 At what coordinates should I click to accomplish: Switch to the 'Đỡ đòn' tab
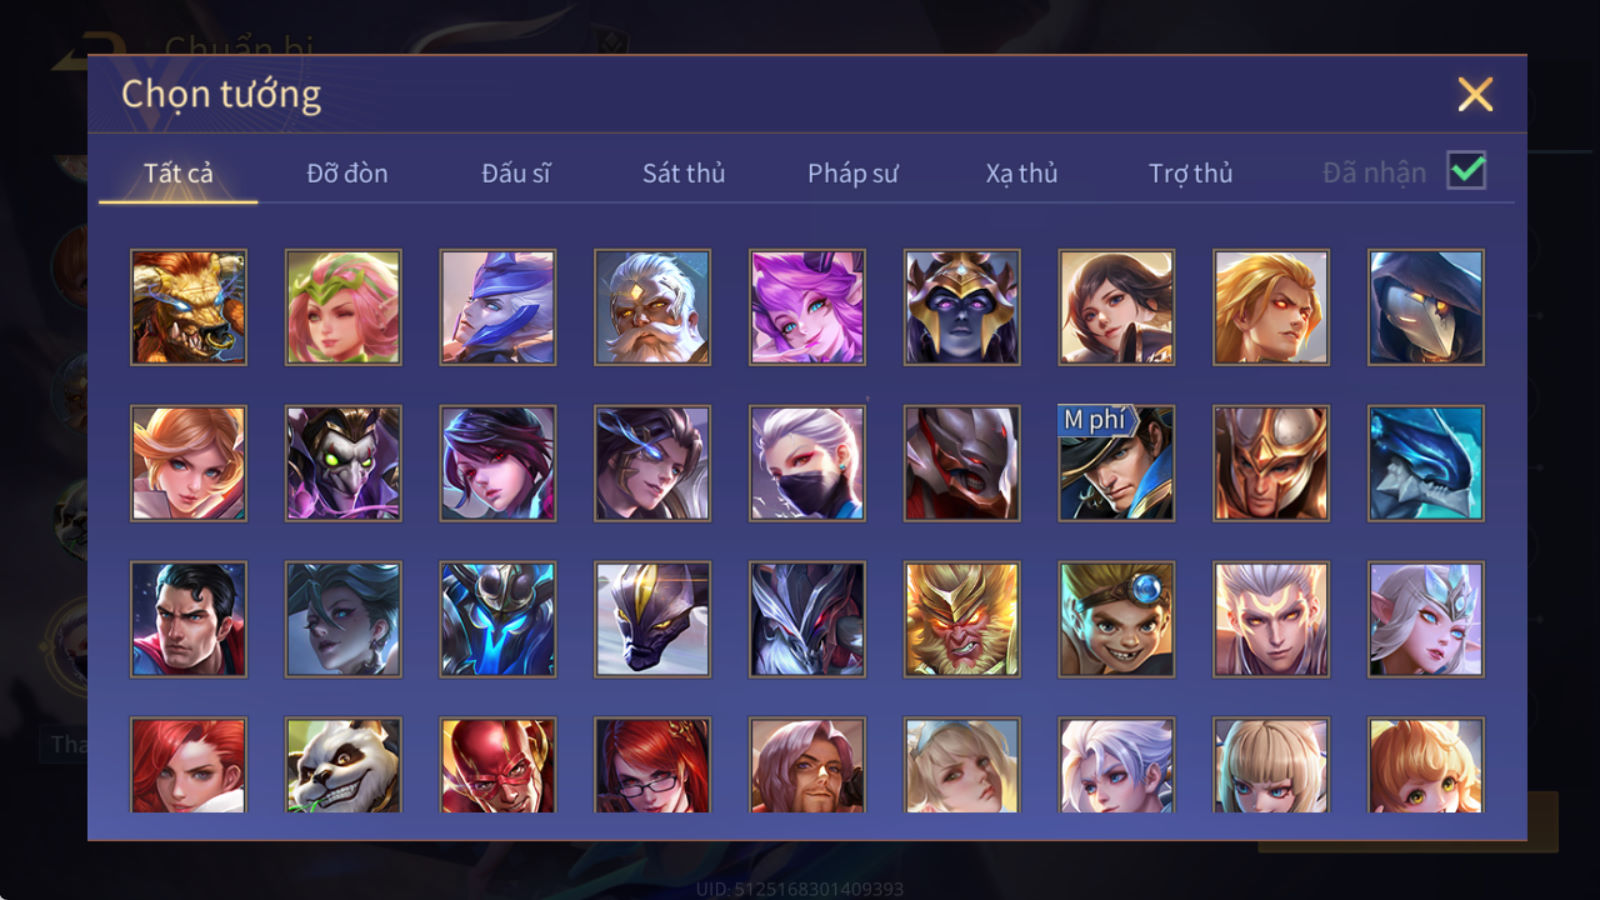point(347,173)
